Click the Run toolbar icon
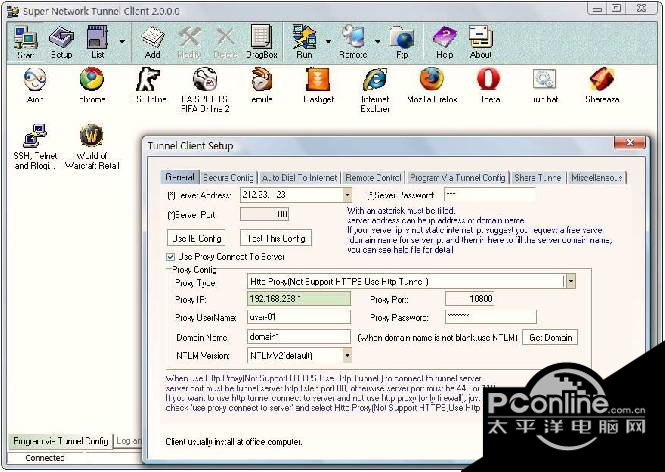The height and width of the screenshot is (472, 665). 304,42
